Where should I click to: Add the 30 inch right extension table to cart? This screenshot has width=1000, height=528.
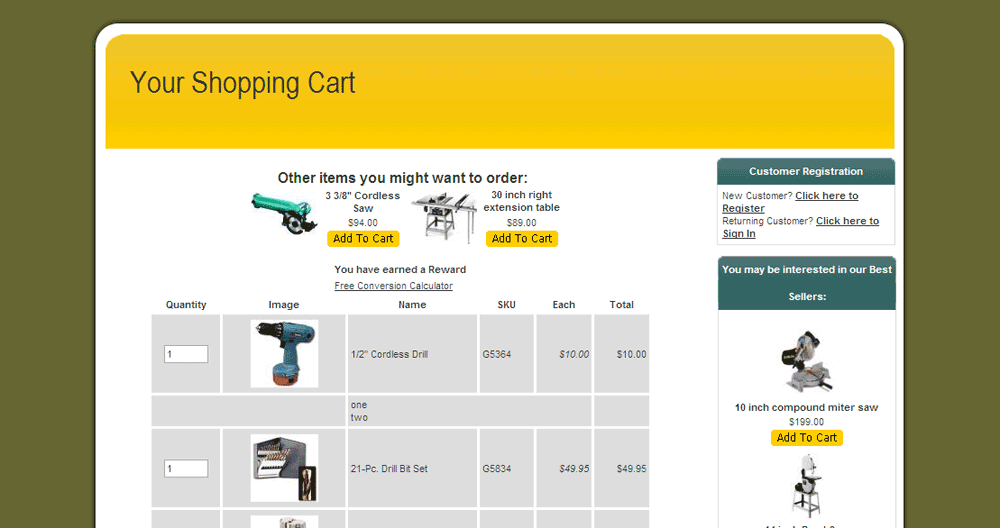522,239
